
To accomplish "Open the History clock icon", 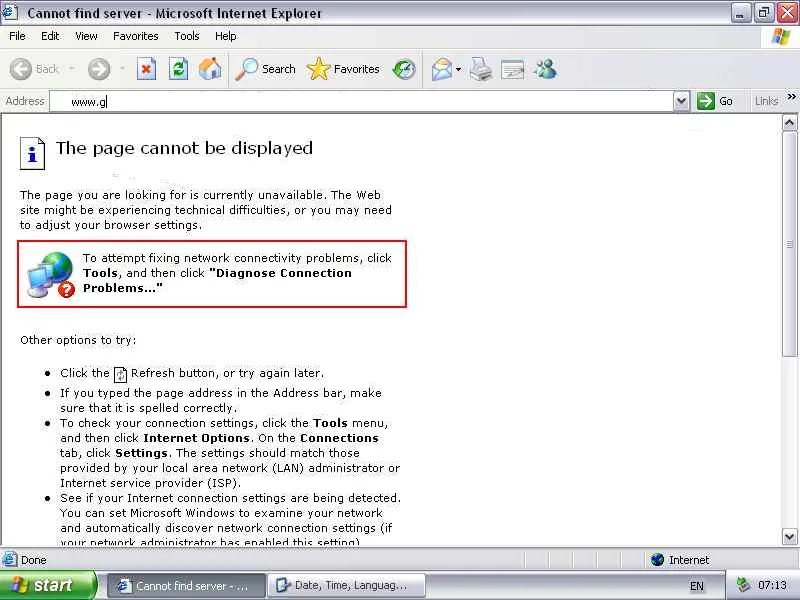I will [x=404, y=69].
